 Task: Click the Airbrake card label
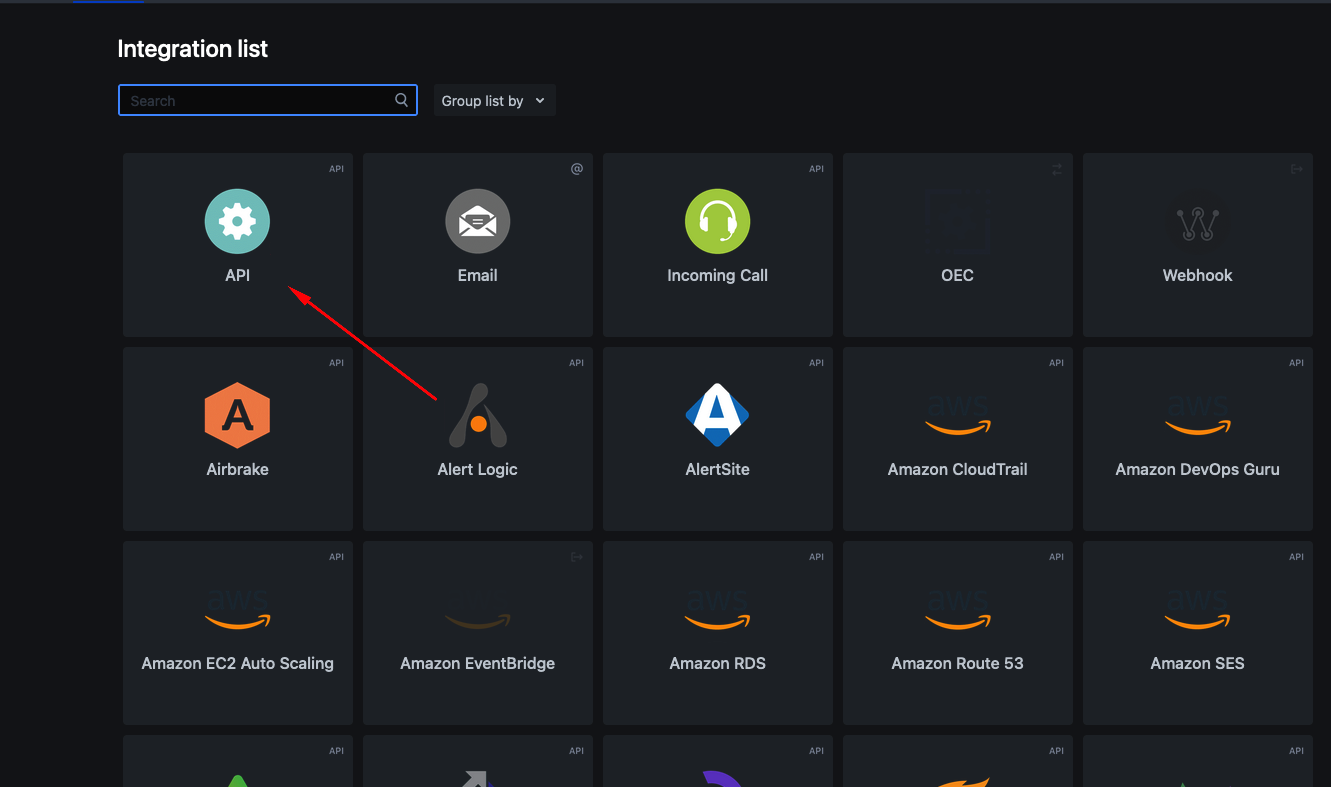click(x=237, y=469)
